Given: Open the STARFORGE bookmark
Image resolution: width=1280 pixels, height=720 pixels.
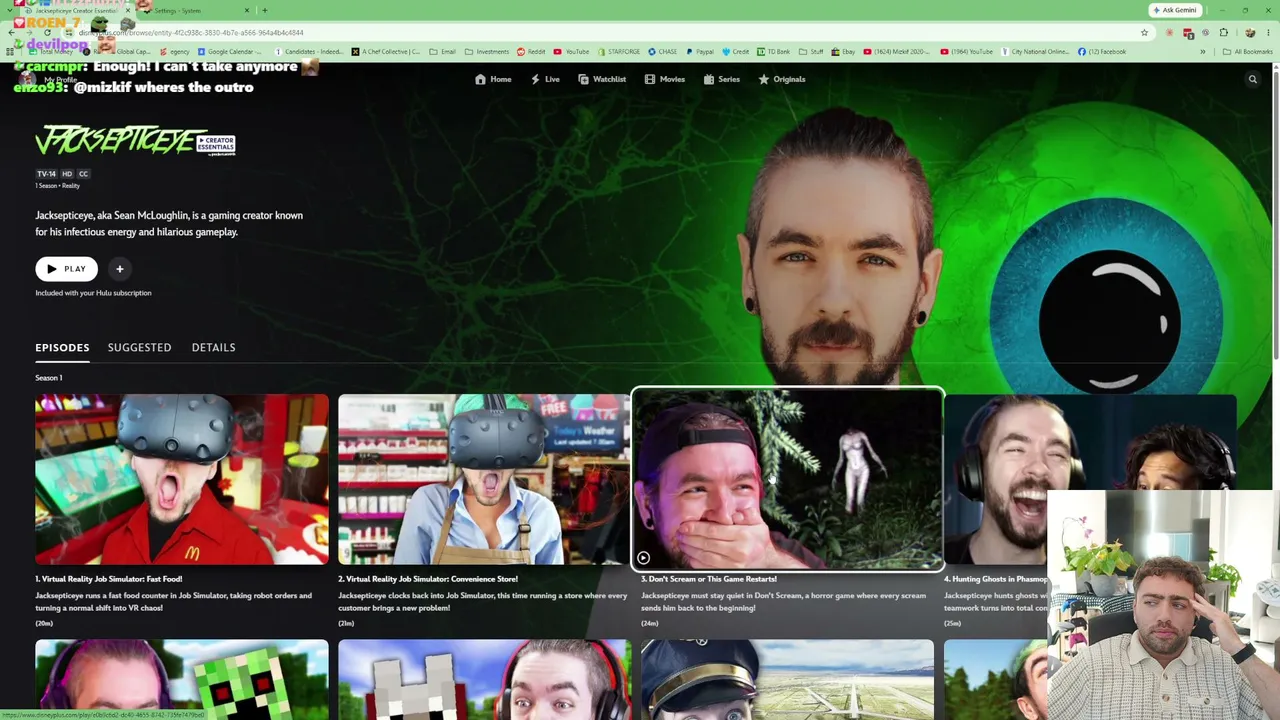Looking at the screenshot, I should click(619, 52).
